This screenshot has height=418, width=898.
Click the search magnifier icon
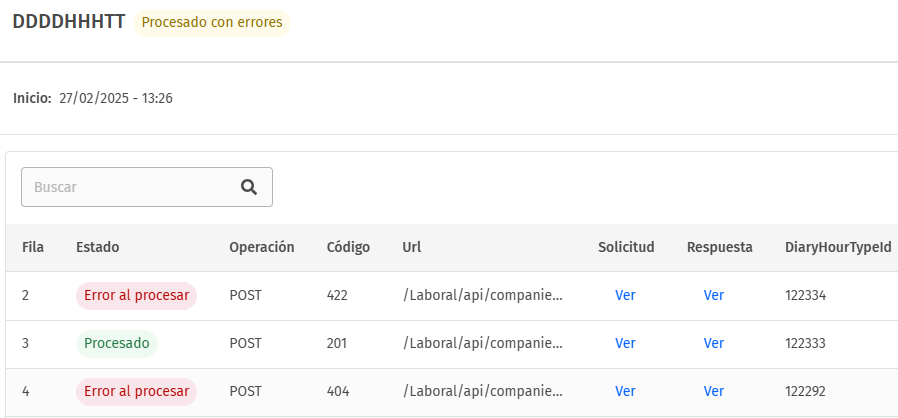[249, 187]
